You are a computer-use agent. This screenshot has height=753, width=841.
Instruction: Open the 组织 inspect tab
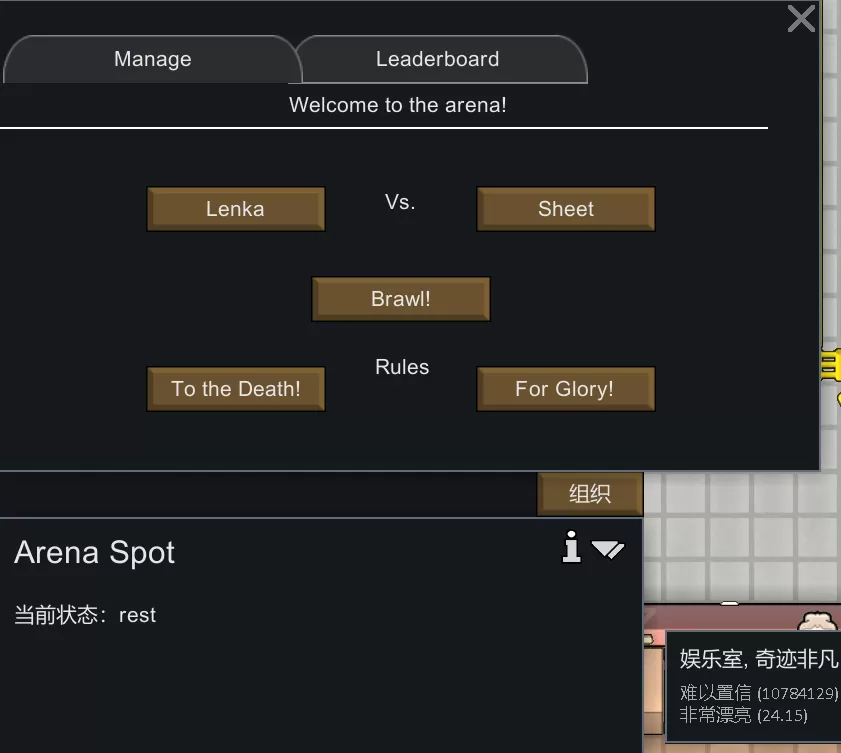pyautogui.click(x=590, y=494)
